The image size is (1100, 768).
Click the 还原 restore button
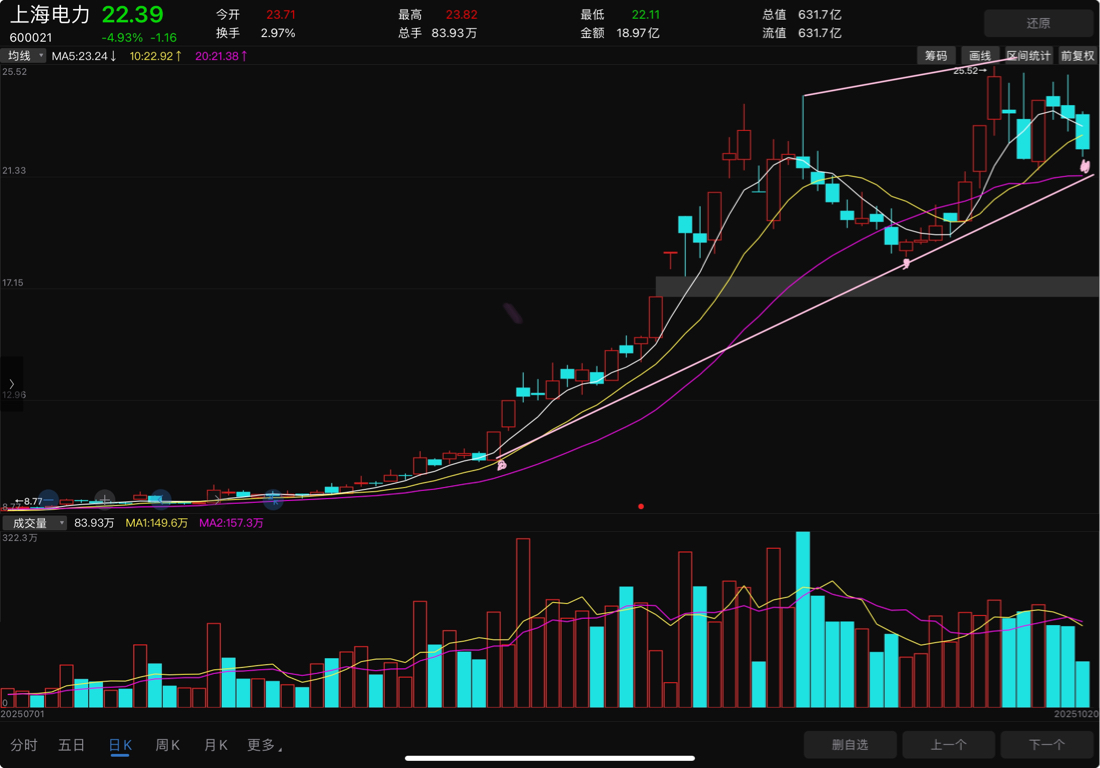tap(1038, 23)
